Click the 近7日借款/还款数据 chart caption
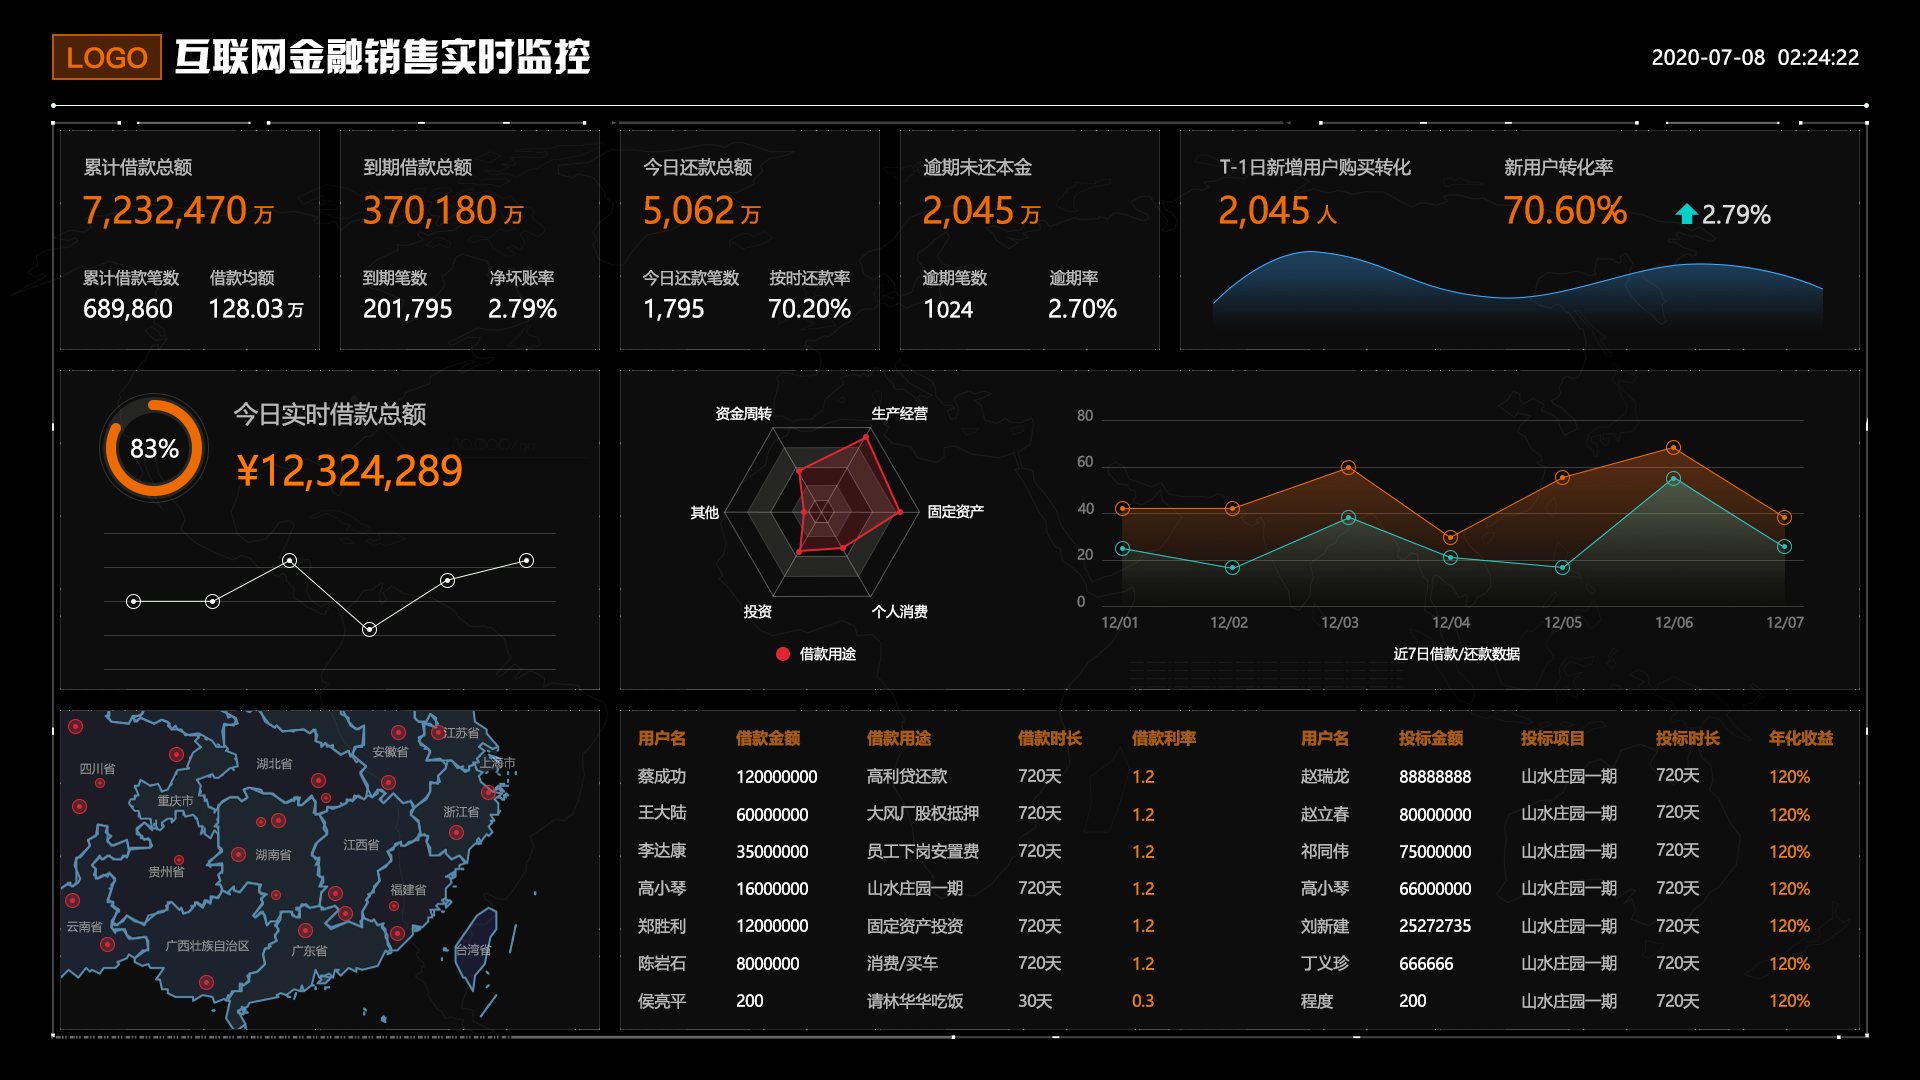 (x=1456, y=654)
